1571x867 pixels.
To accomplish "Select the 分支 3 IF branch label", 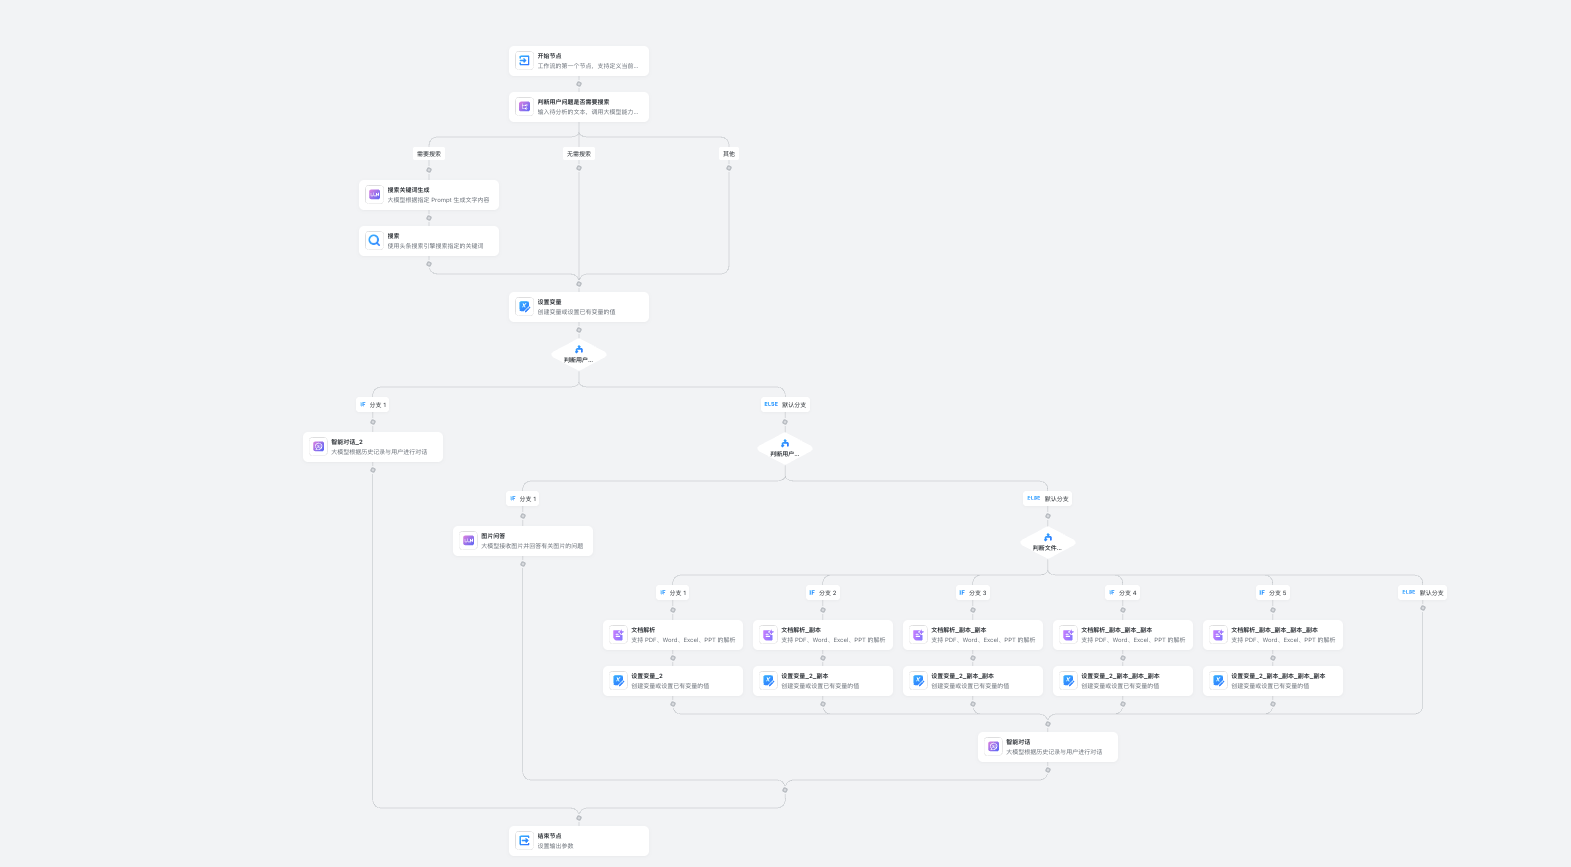I will pyautogui.click(x=972, y=593).
